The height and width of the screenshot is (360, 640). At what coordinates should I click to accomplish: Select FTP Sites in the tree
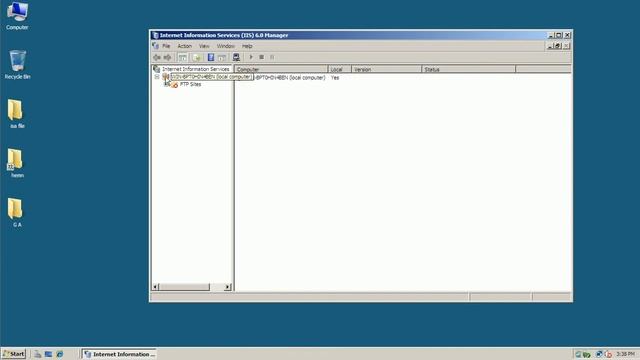[x=191, y=84]
